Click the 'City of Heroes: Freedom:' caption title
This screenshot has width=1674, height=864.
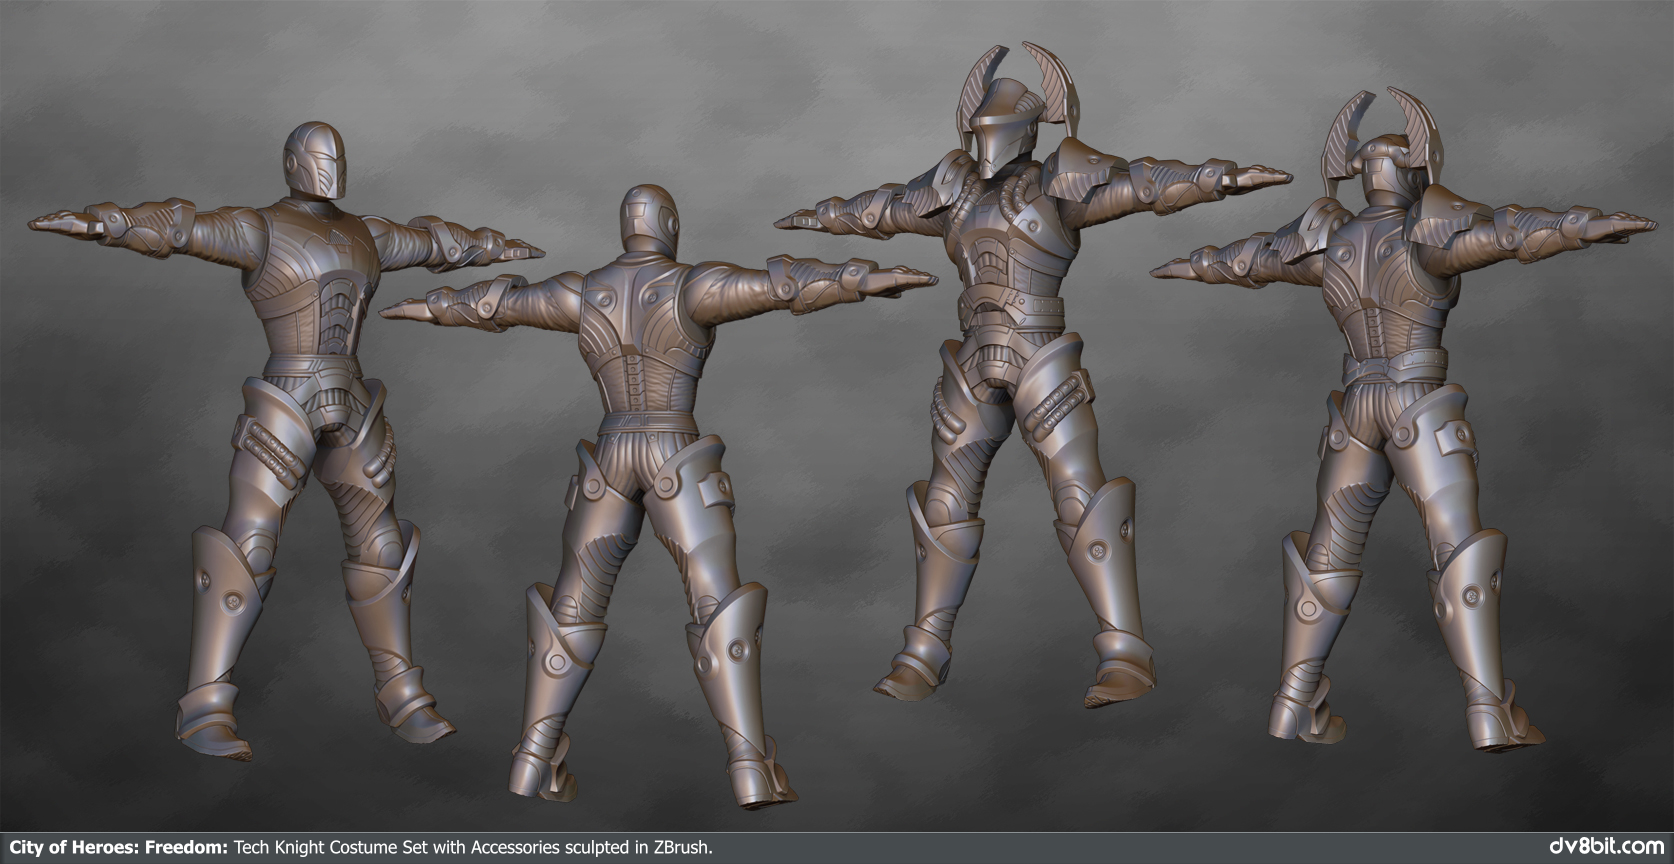point(119,847)
